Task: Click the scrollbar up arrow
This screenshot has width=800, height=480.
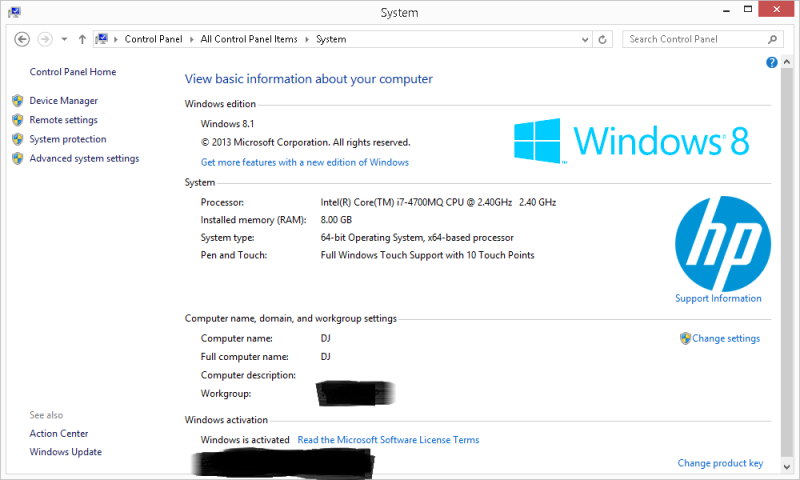Action: [x=786, y=62]
